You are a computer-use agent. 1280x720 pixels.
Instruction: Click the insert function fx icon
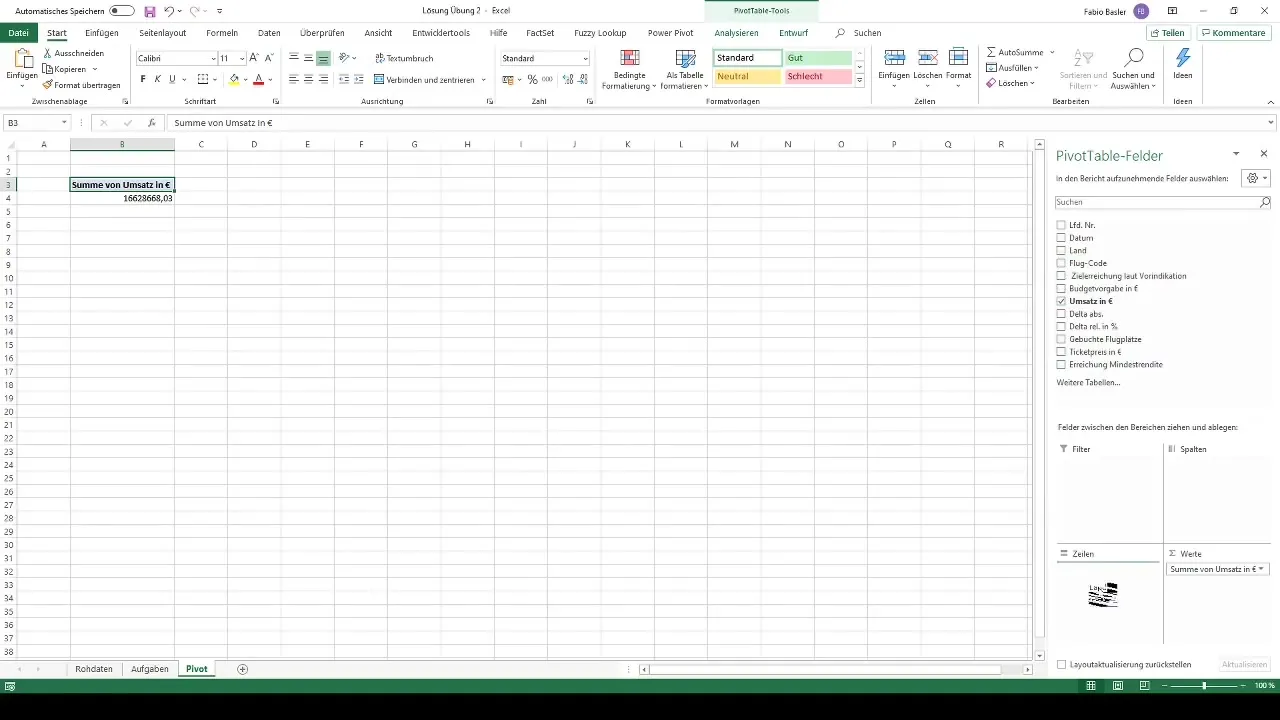click(151, 123)
